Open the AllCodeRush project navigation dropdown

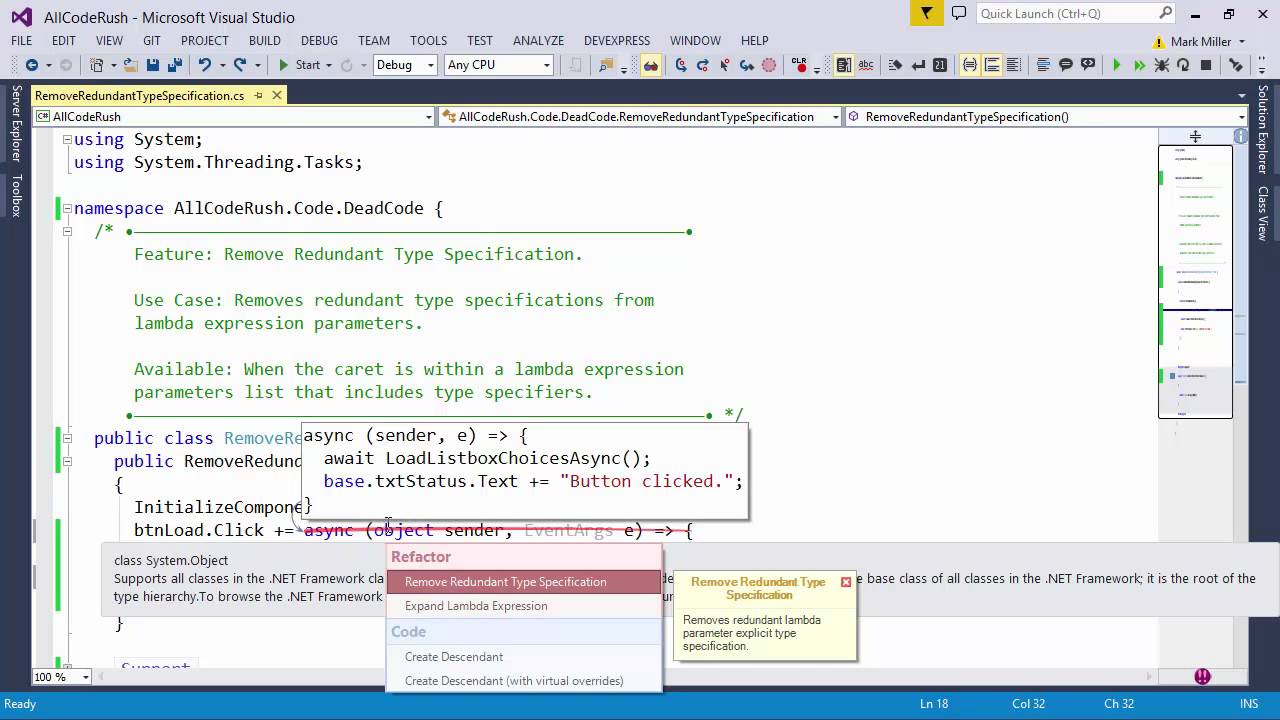234,117
